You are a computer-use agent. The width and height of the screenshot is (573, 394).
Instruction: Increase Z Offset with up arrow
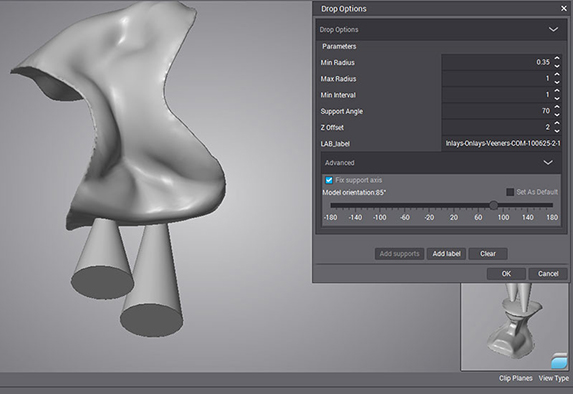(557, 123)
